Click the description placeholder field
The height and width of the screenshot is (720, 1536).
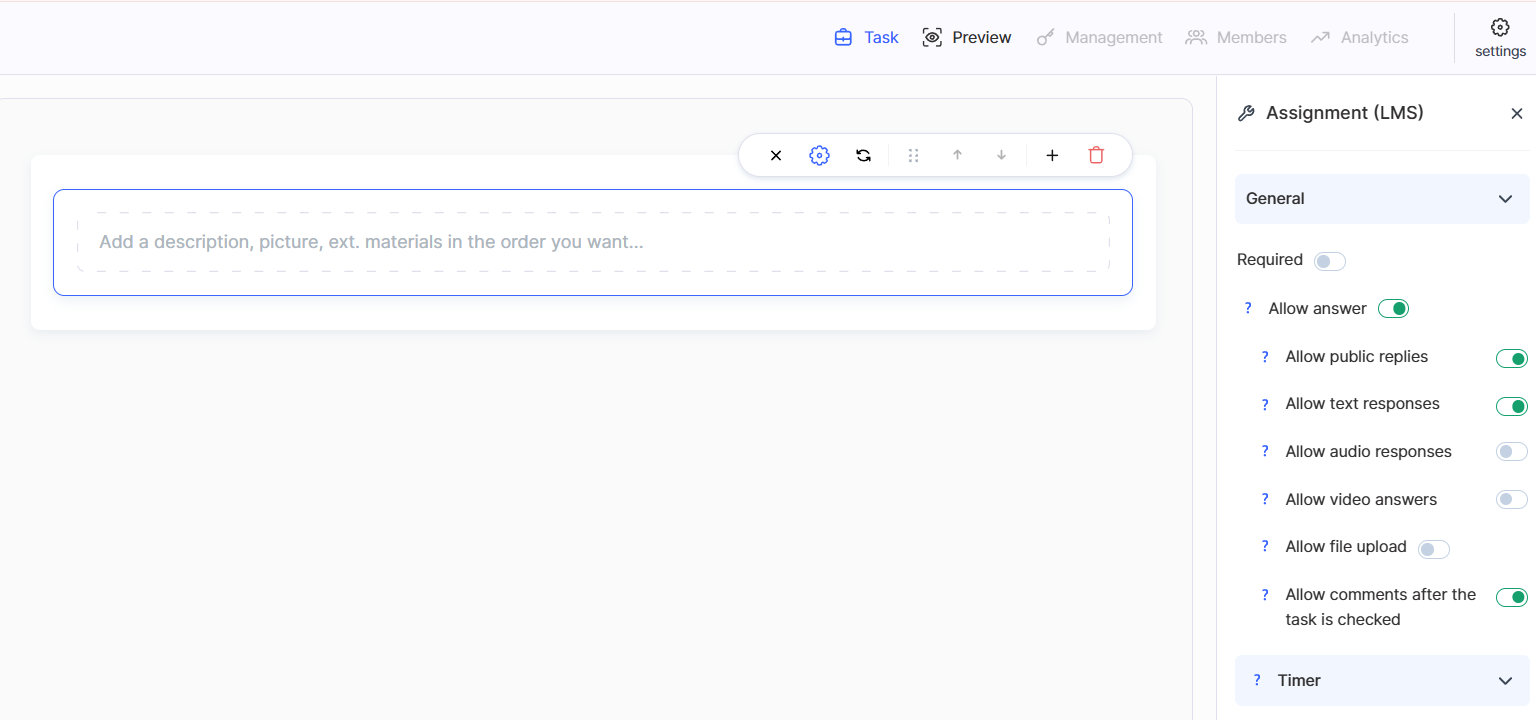click(x=592, y=242)
